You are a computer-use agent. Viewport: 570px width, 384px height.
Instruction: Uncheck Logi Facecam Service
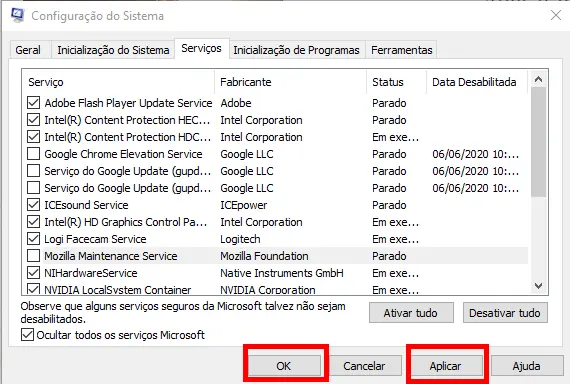click(33, 239)
